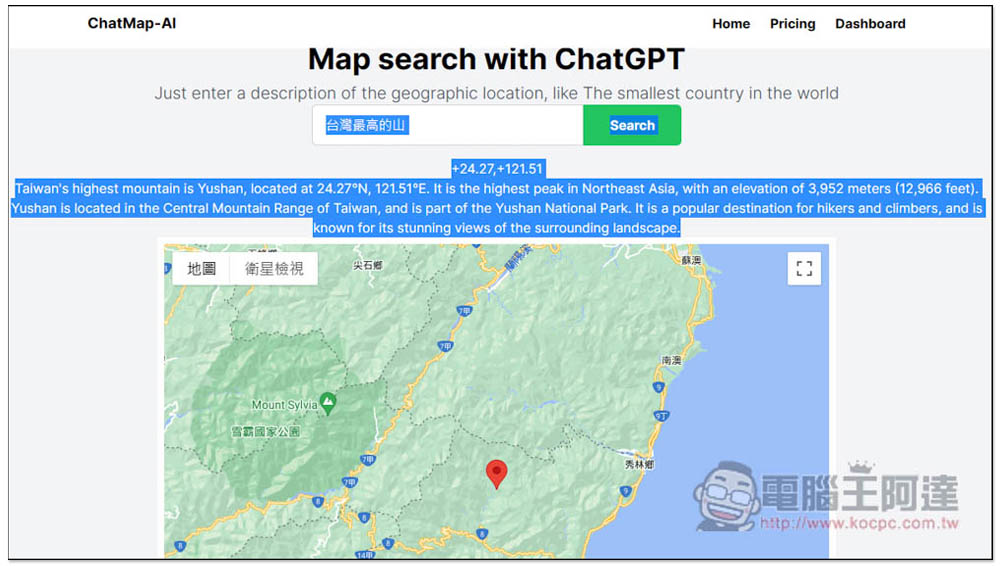Open the ChatMap-AI site logo link
Screen dimensions: 1000x566
point(131,24)
